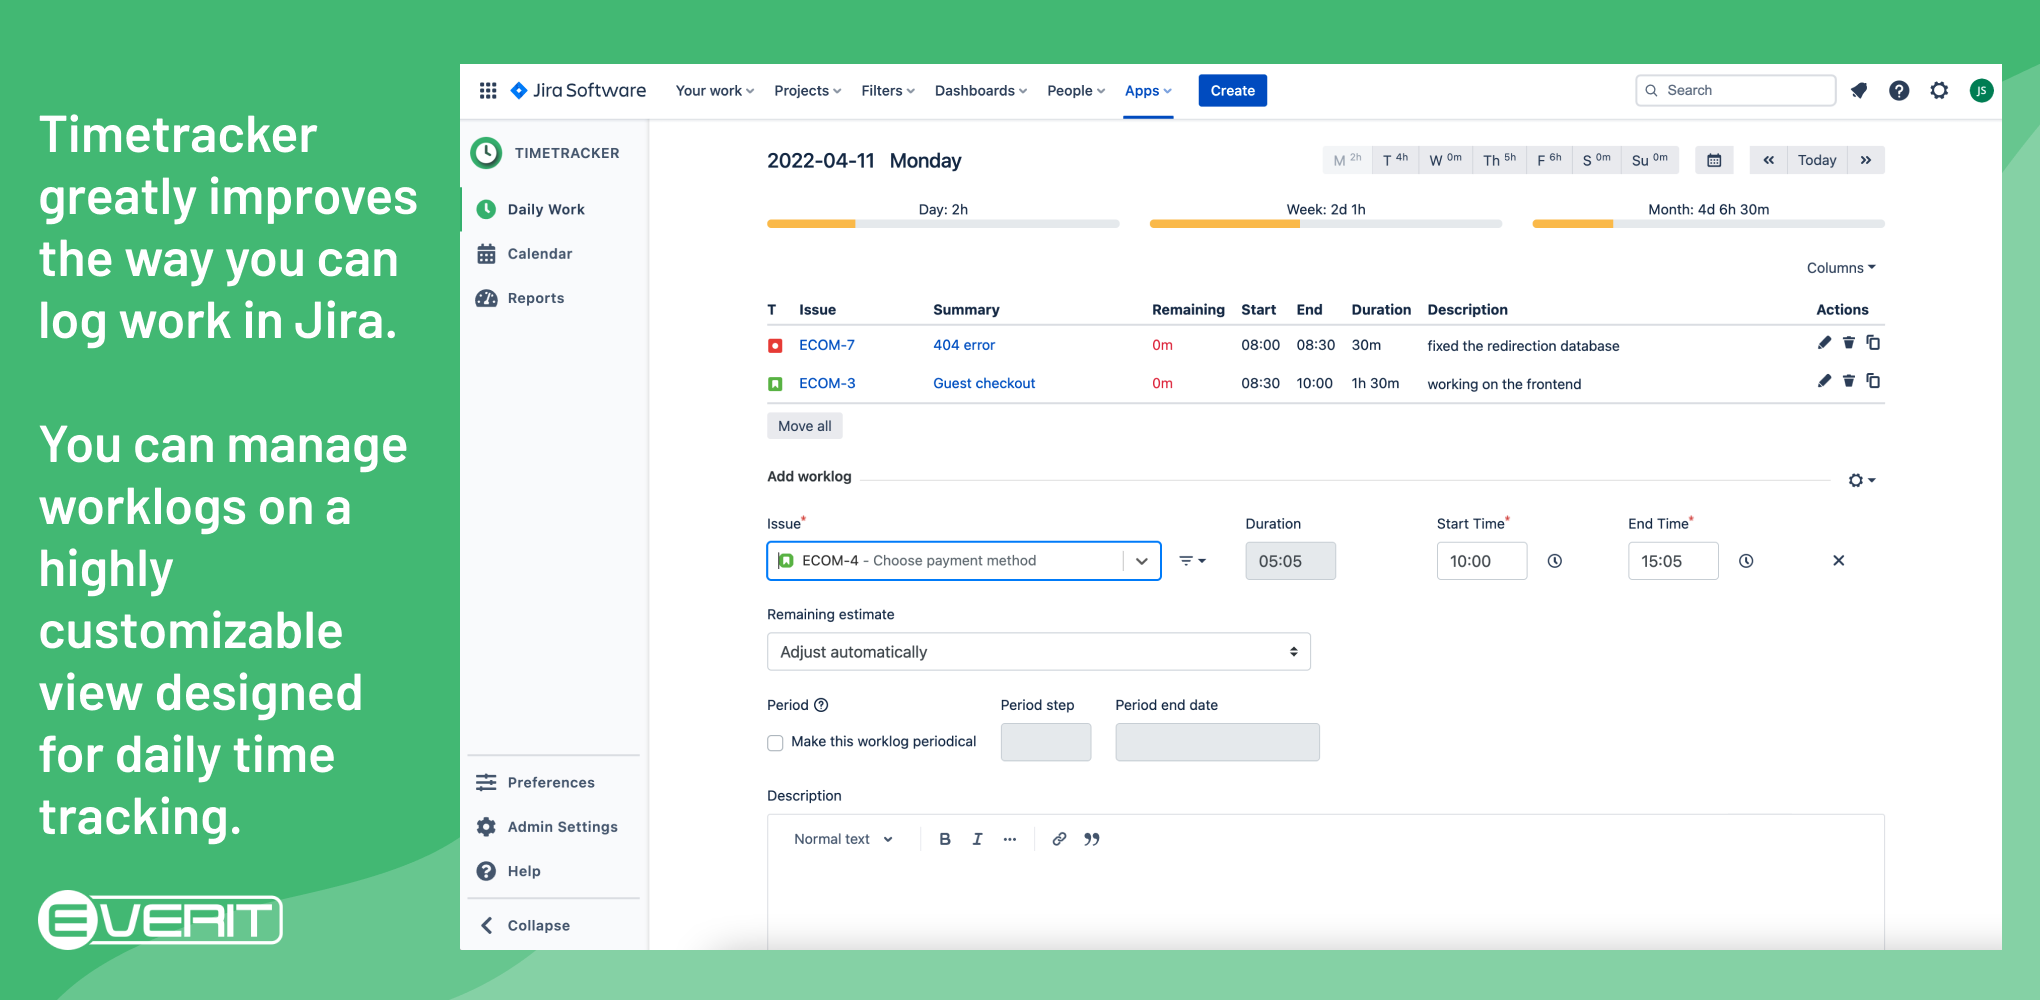Screen dimensions: 2040x1000
Task: Open the JS user profile avatar
Action: [1981, 91]
